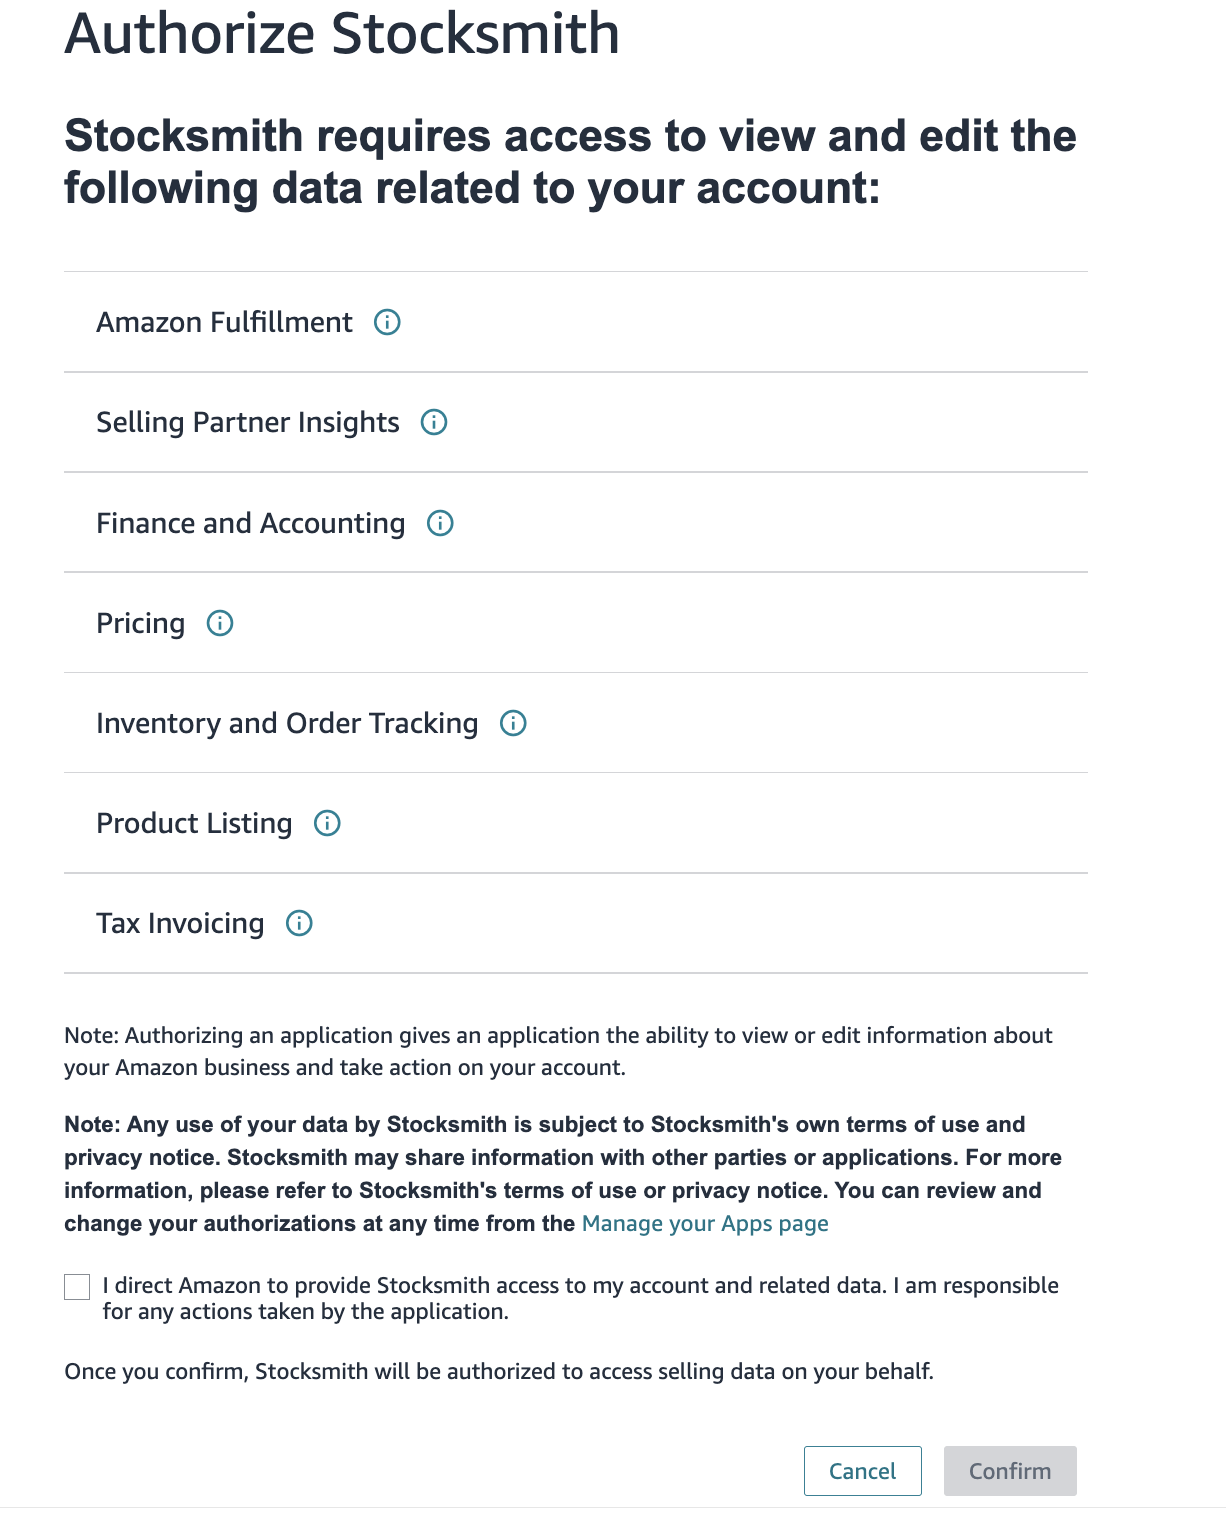Image resolution: width=1226 pixels, height=1520 pixels.
Task: Show info for Finance and Accounting
Action: point(440,523)
